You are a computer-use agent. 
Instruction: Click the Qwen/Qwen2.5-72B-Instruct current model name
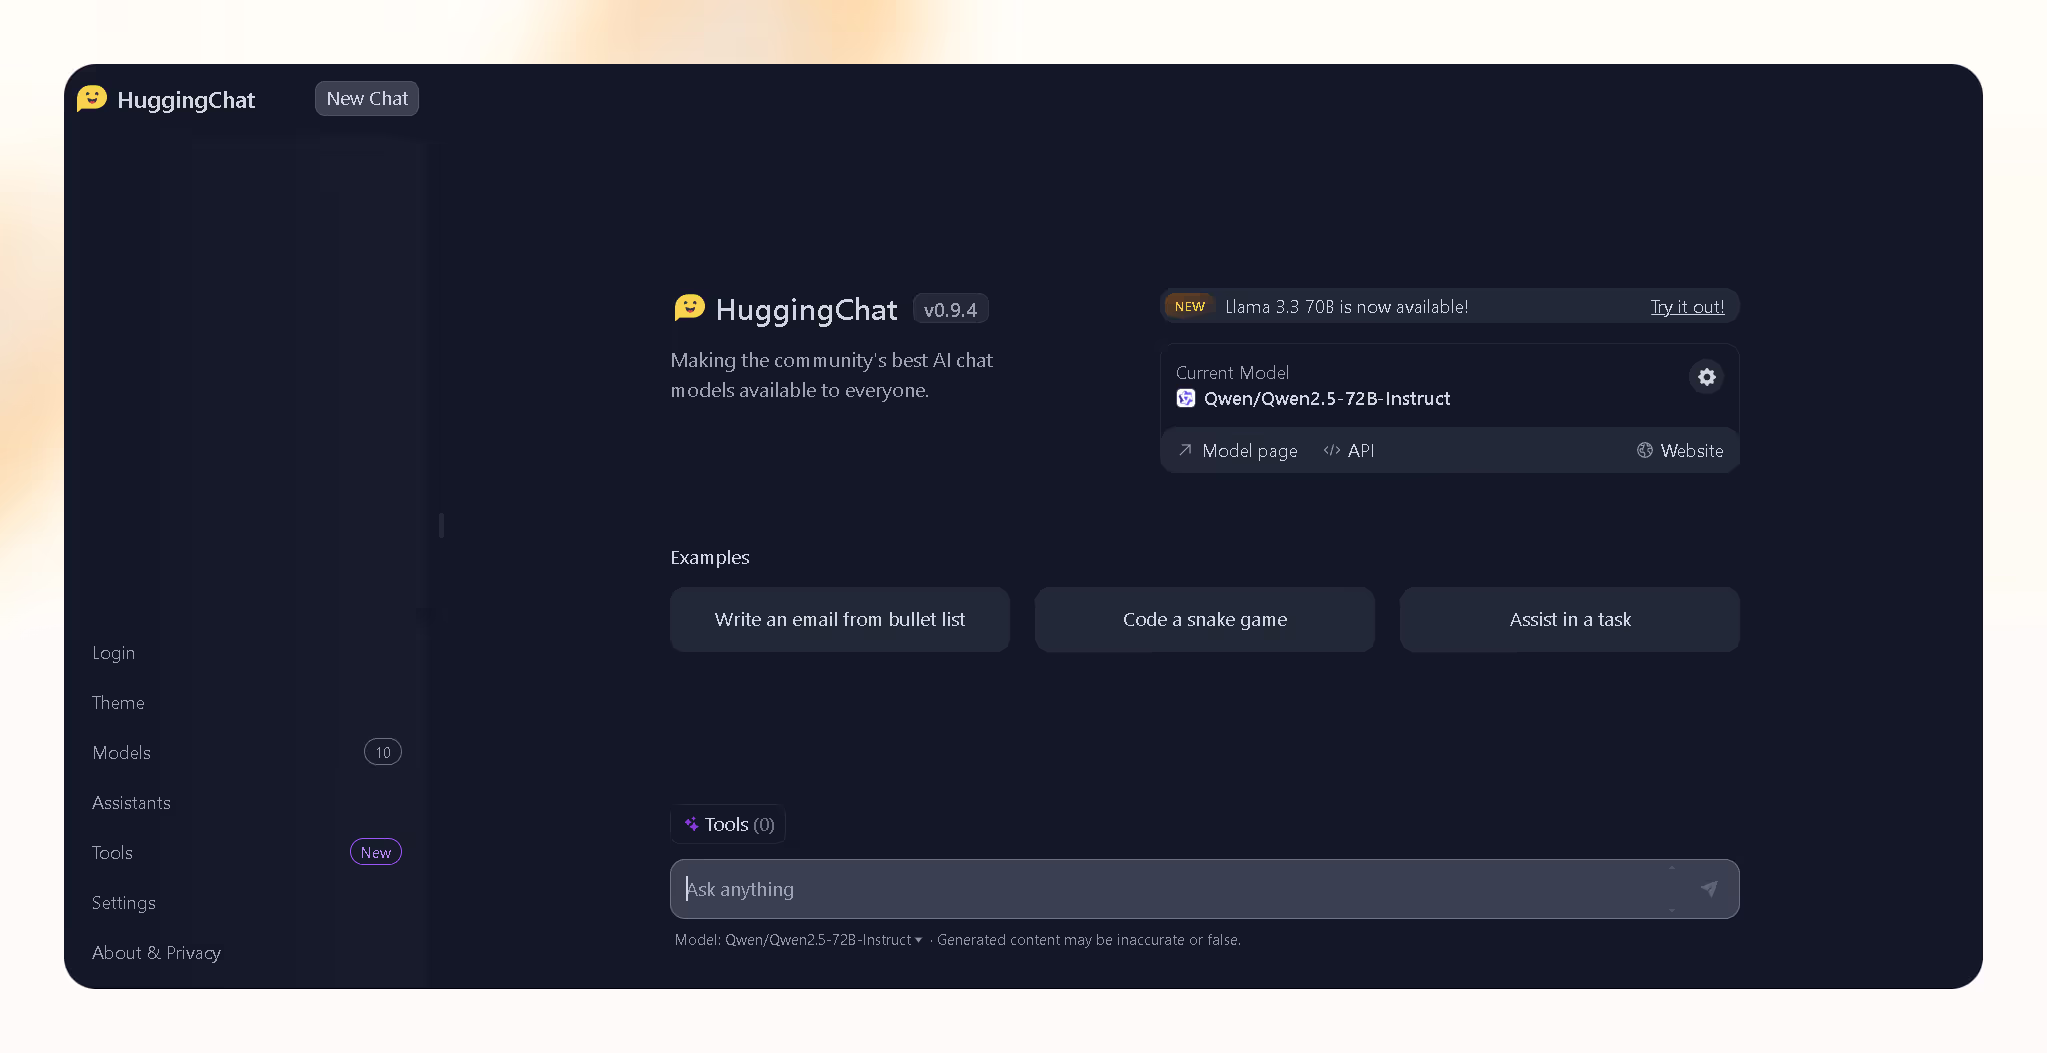tap(1327, 398)
